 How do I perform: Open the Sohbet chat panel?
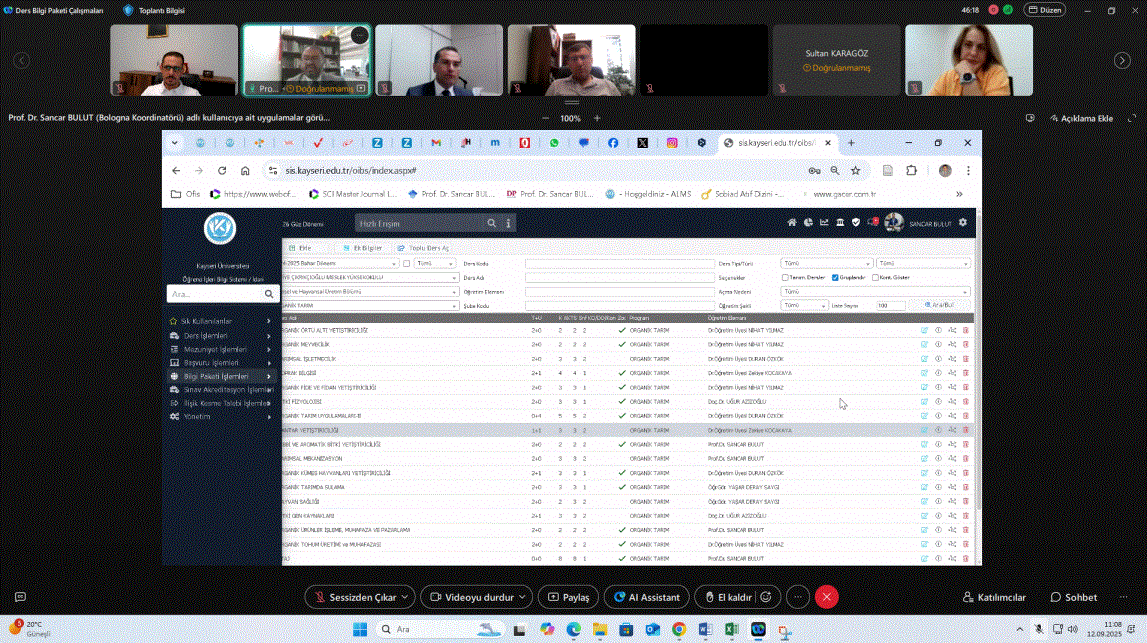coord(1073,597)
